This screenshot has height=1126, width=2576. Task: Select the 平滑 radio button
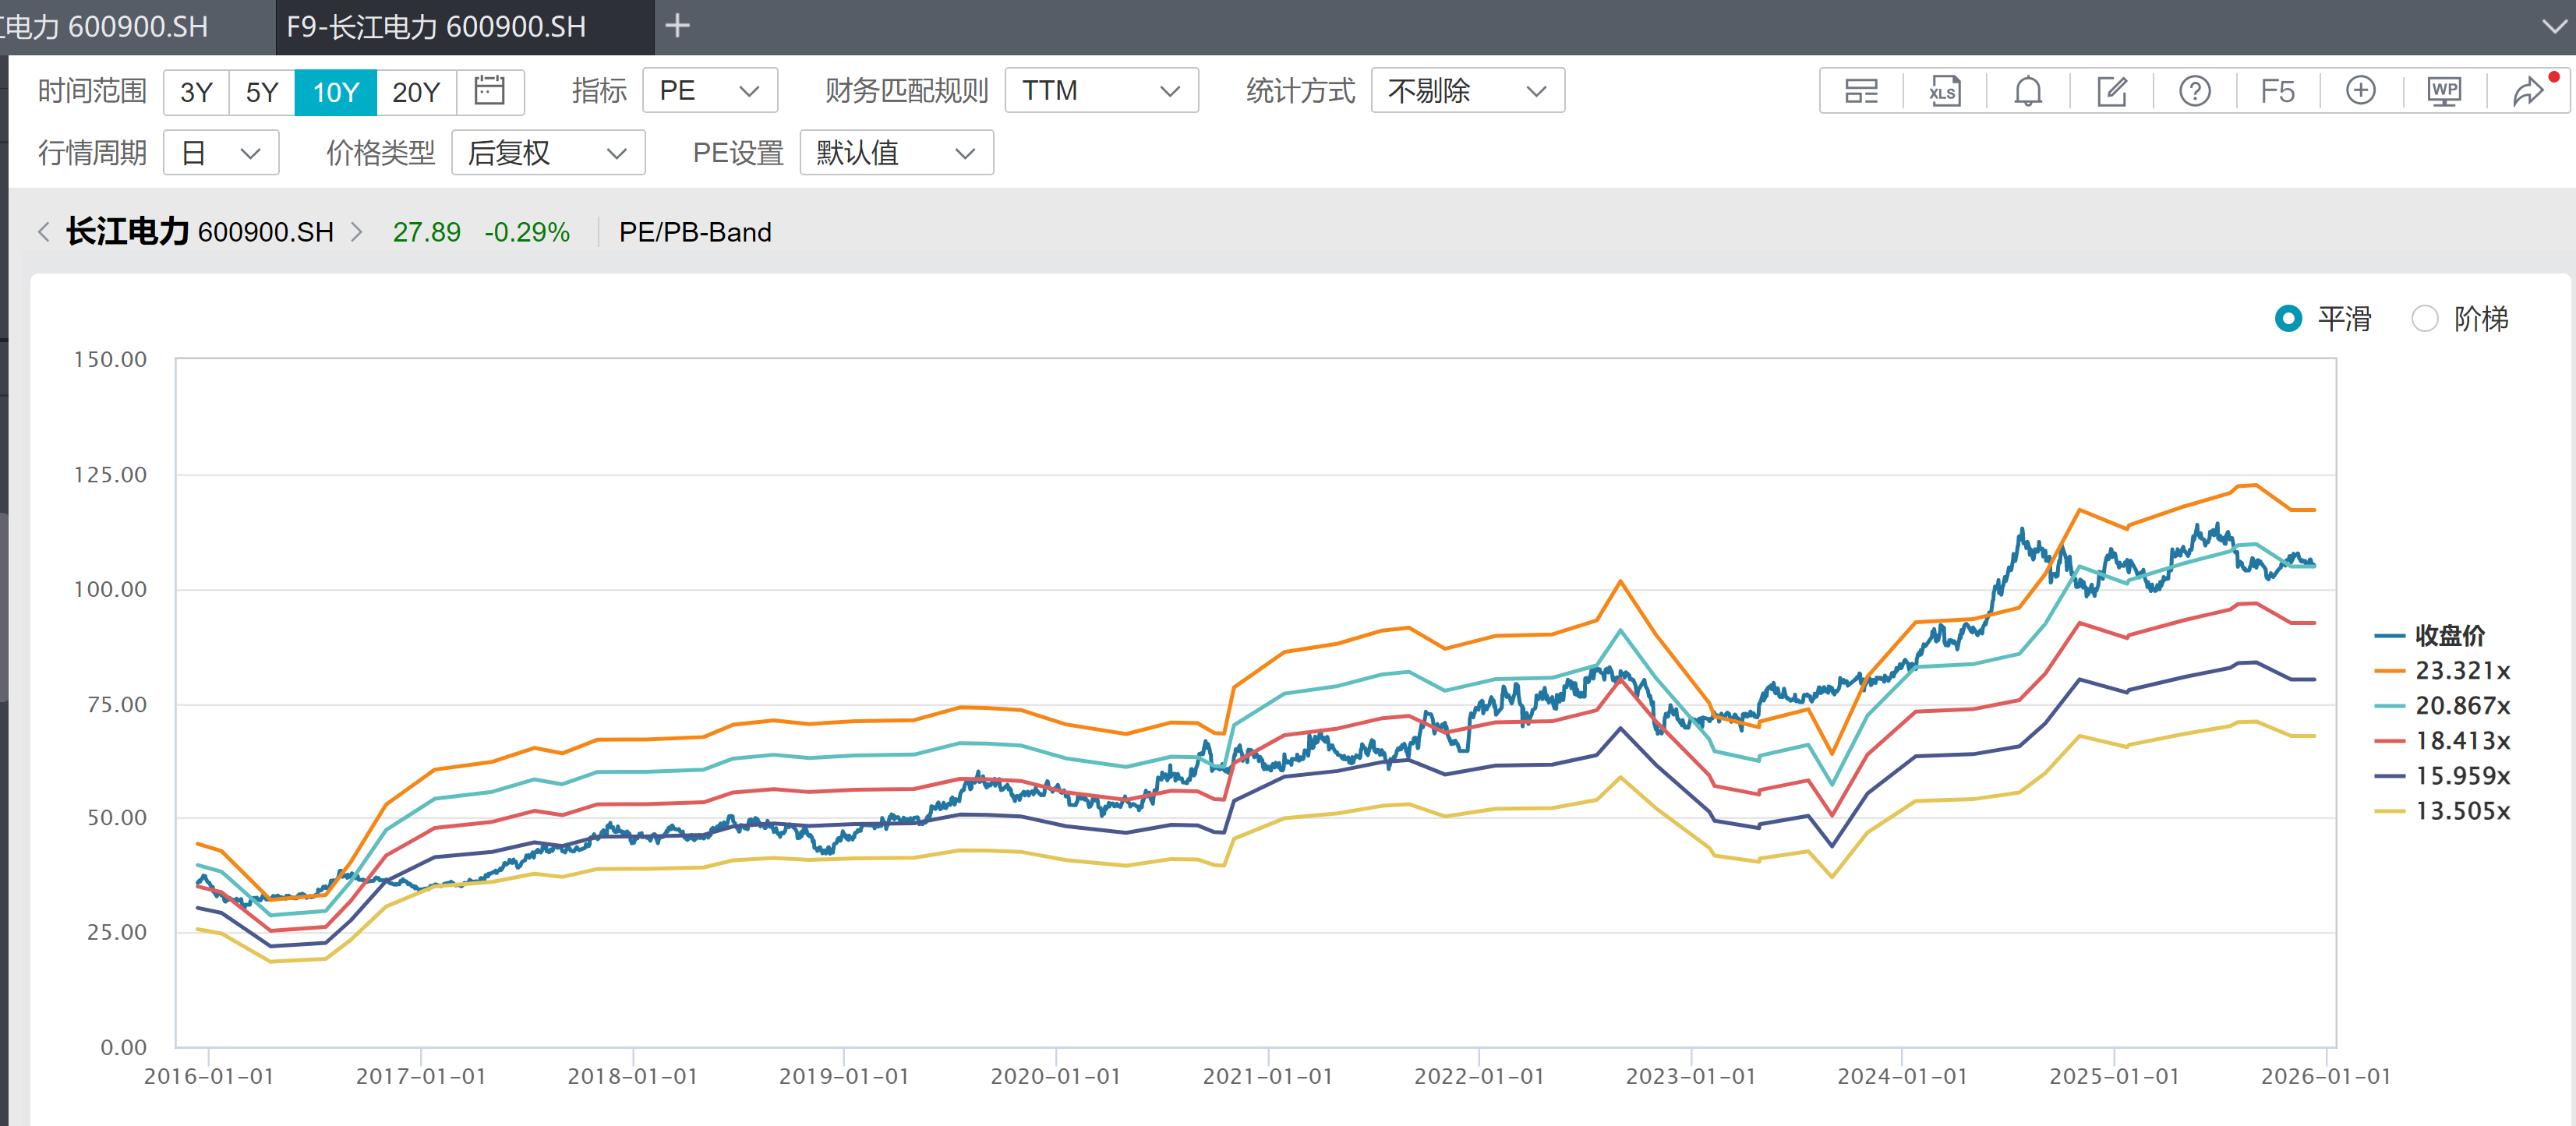pyautogui.click(x=2288, y=319)
